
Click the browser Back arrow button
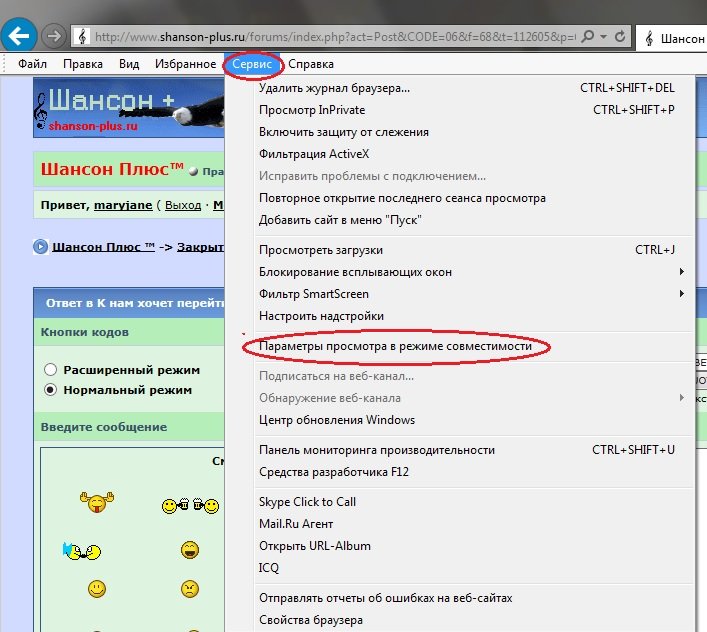pyautogui.click(x=21, y=36)
